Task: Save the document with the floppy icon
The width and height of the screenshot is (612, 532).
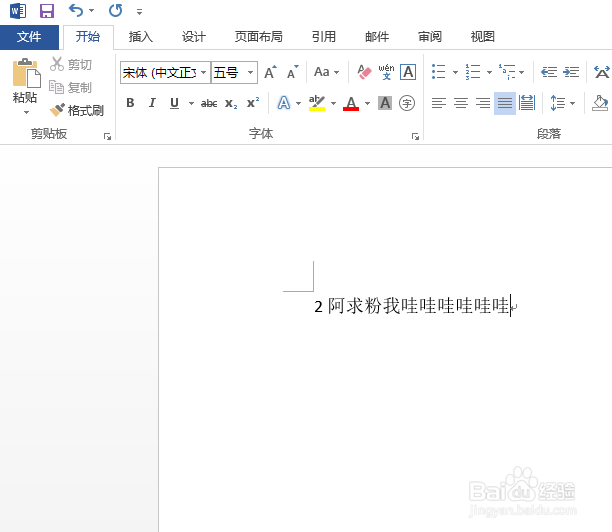Action: pyautogui.click(x=47, y=11)
